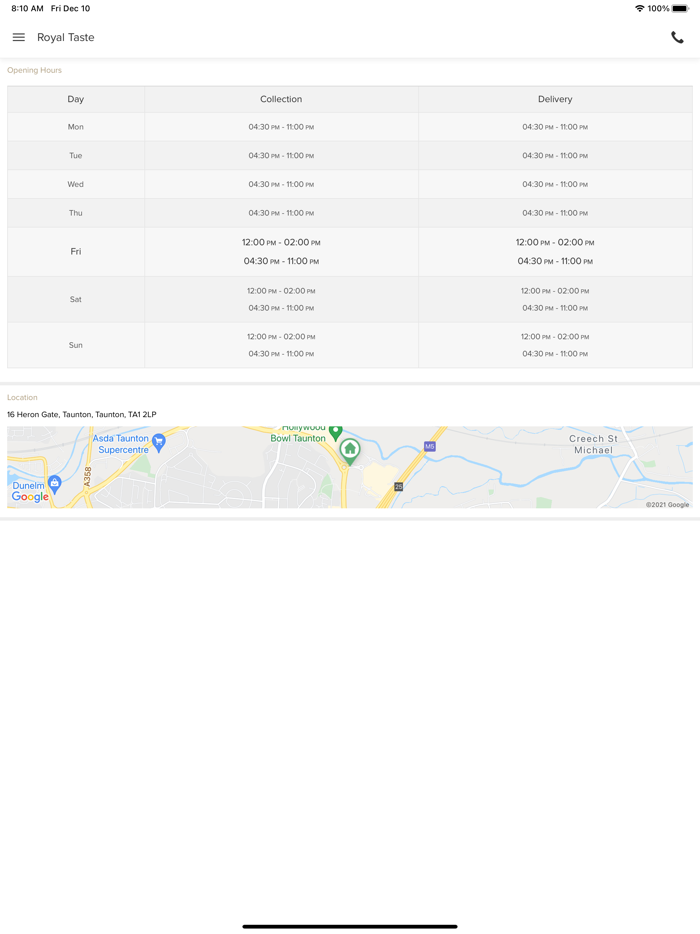The width and height of the screenshot is (700, 934).
Task: Tap the address 16 Heron Gate text
Action: (82, 414)
